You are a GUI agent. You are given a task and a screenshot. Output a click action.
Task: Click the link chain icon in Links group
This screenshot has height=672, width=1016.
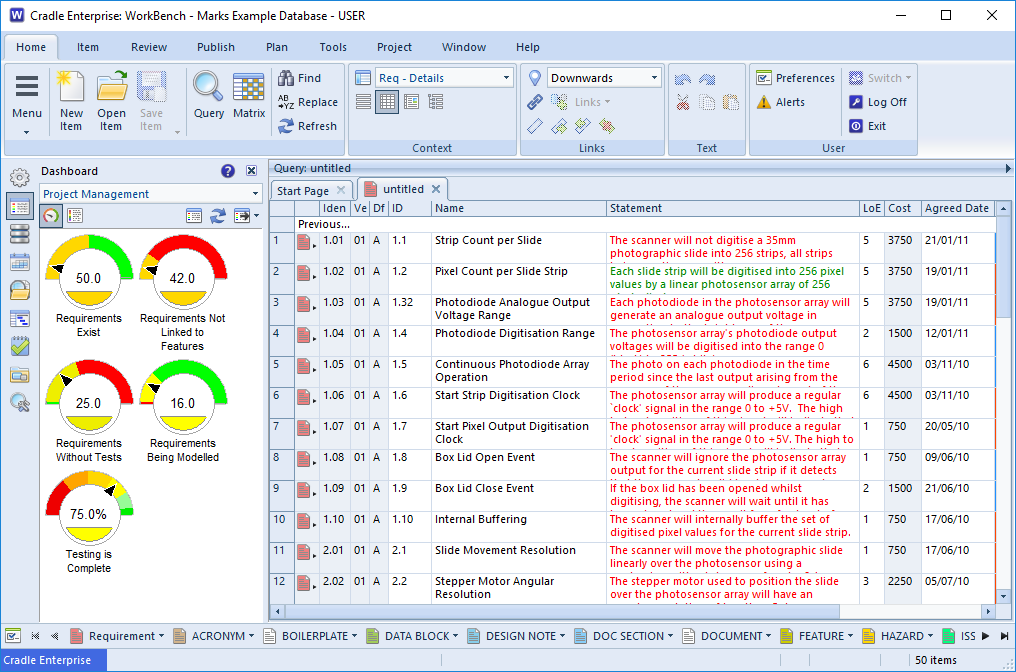[x=535, y=102]
